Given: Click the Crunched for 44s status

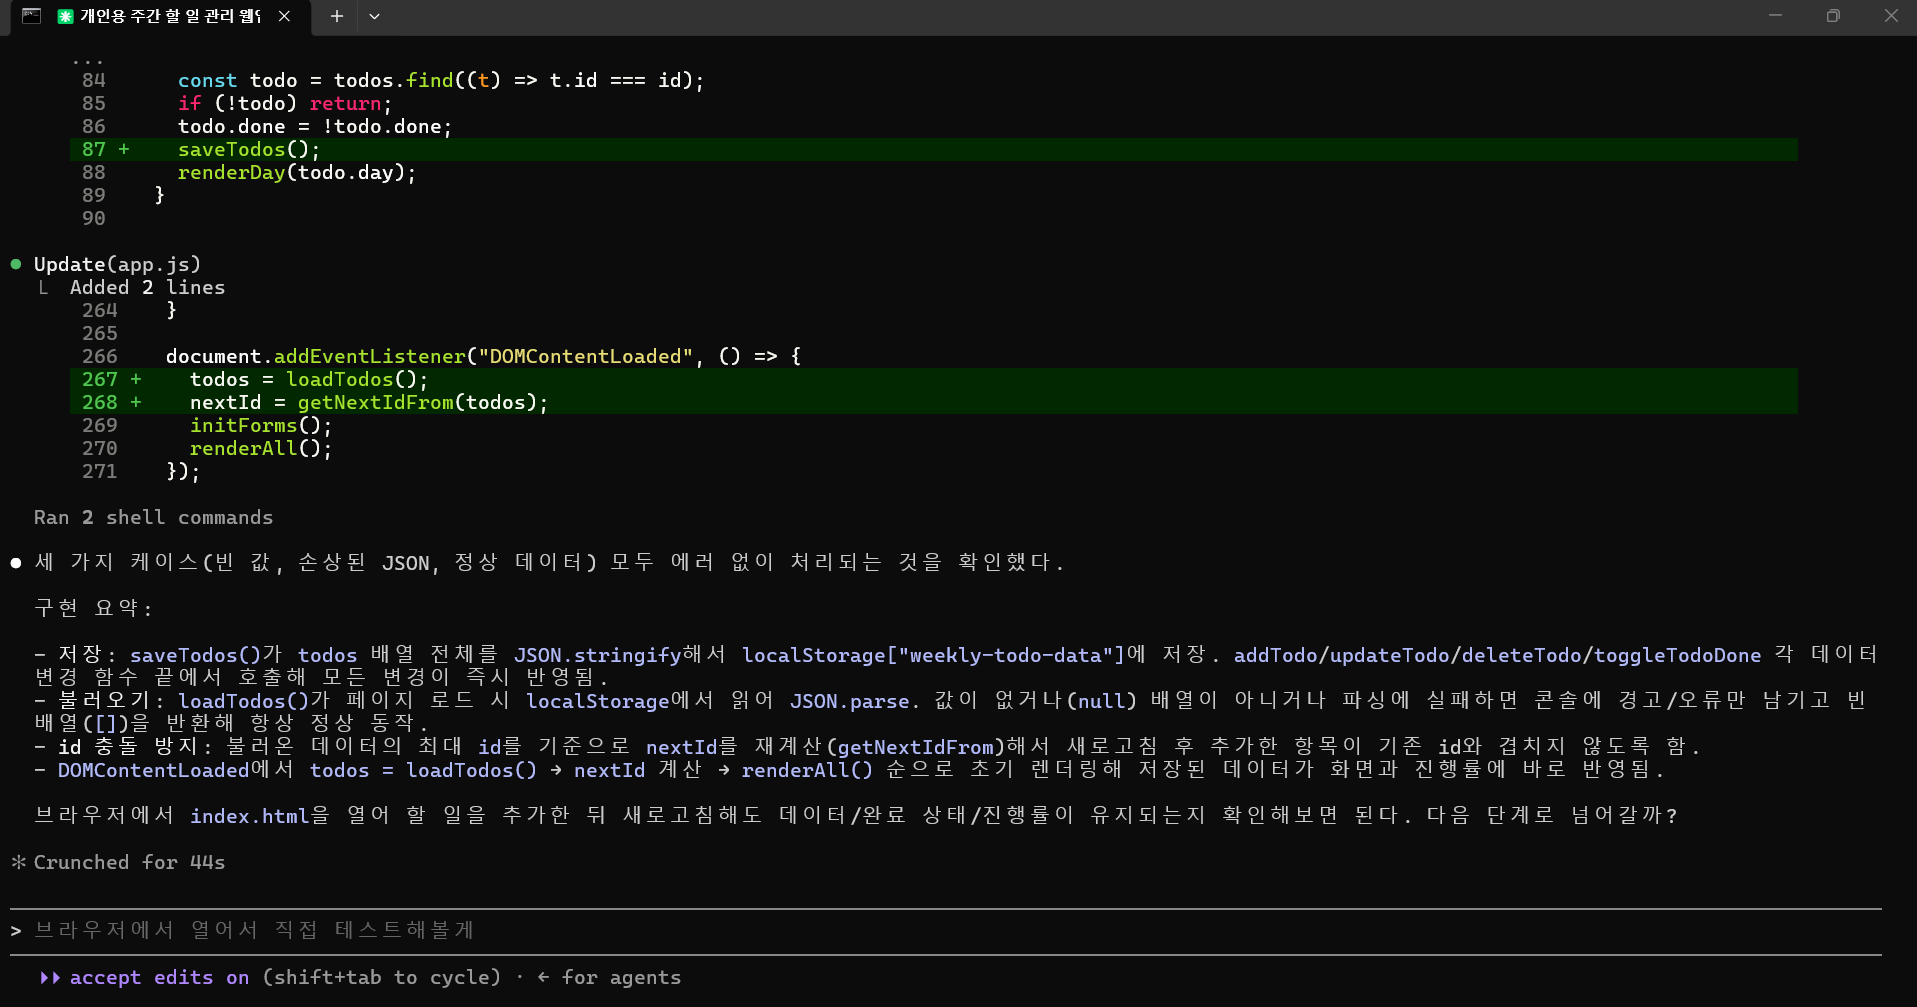Looking at the screenshot, I should click(129, 862).
